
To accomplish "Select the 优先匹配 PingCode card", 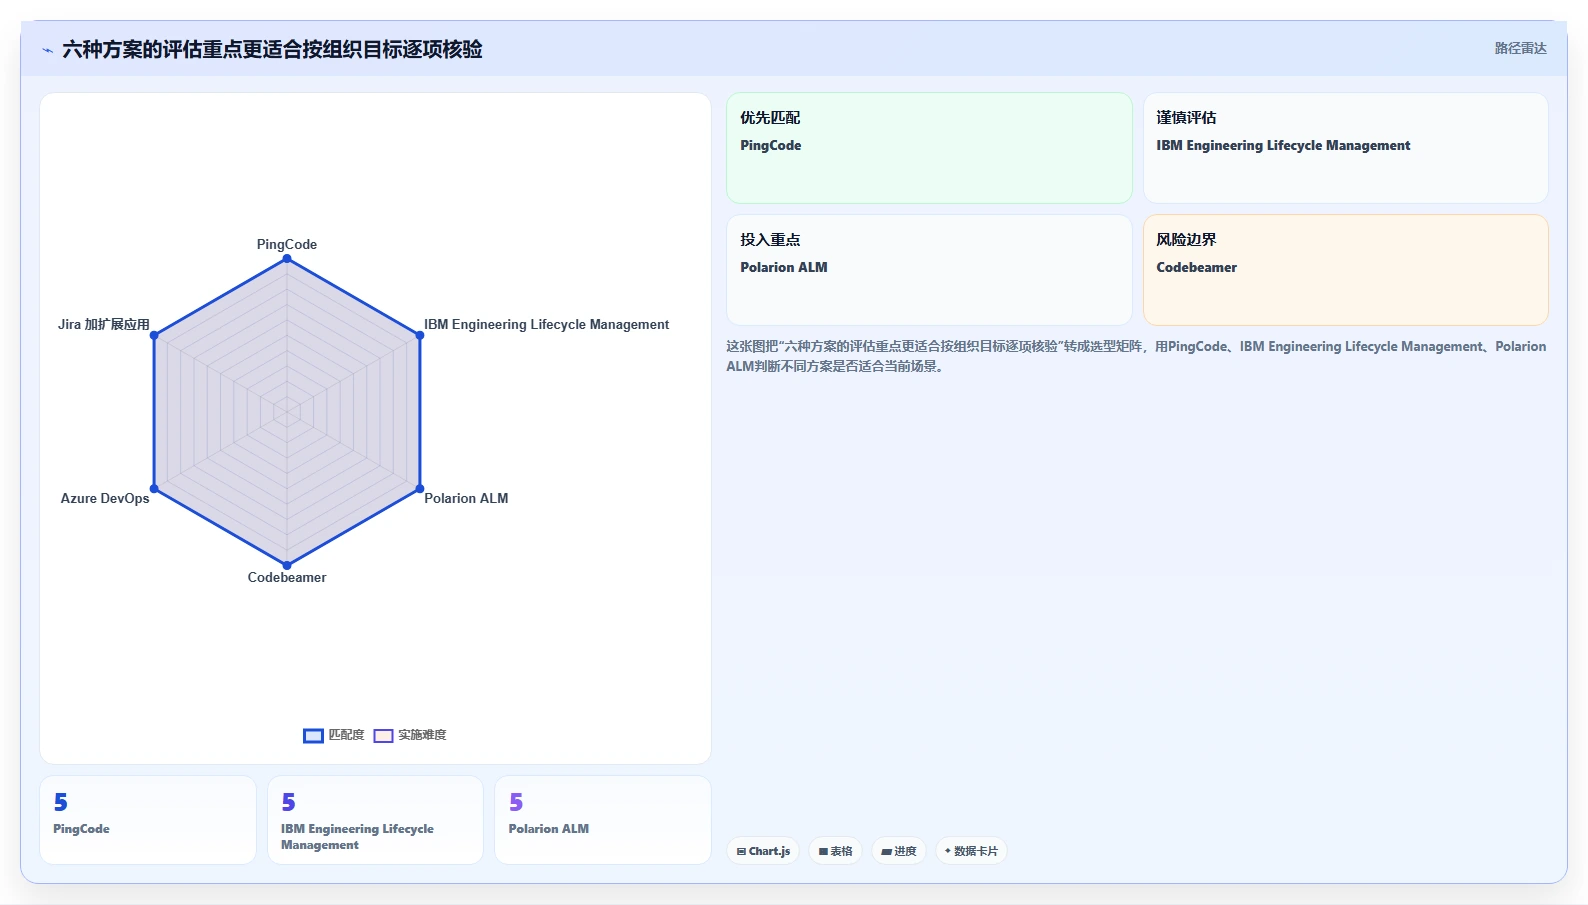I will pyautogui.click(x=929, y=148).
